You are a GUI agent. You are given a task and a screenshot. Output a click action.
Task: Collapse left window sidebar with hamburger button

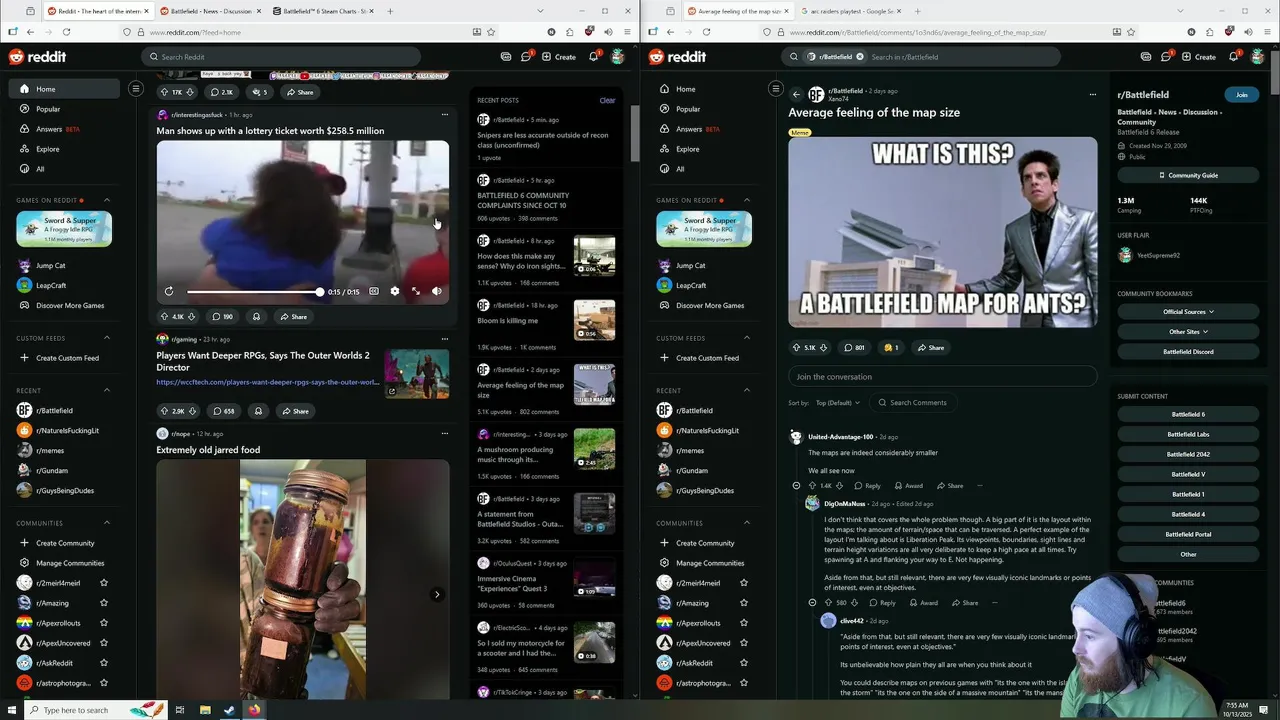point(136,89)
